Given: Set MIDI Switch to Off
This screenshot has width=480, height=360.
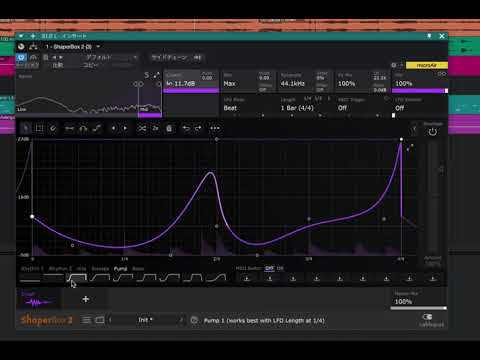Looking at the screenshot, I should pyautogui.click(x=269, y=268).
